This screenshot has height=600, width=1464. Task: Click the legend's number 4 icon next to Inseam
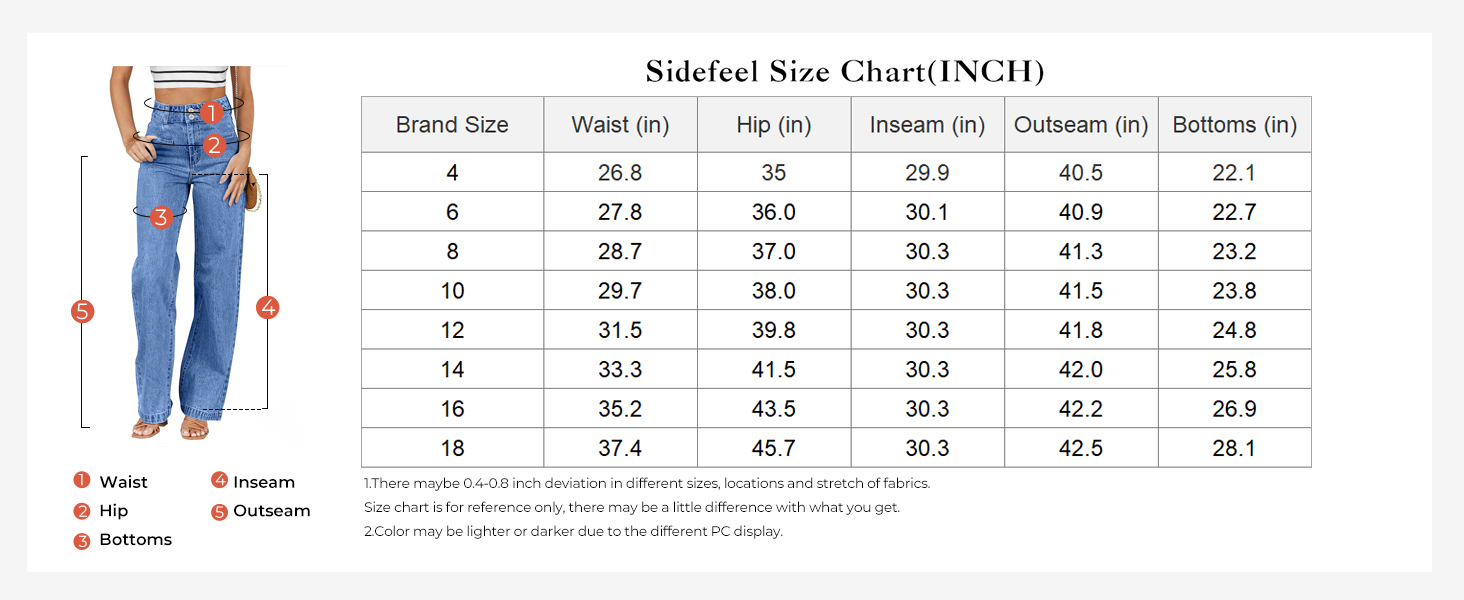pos(220,481)
